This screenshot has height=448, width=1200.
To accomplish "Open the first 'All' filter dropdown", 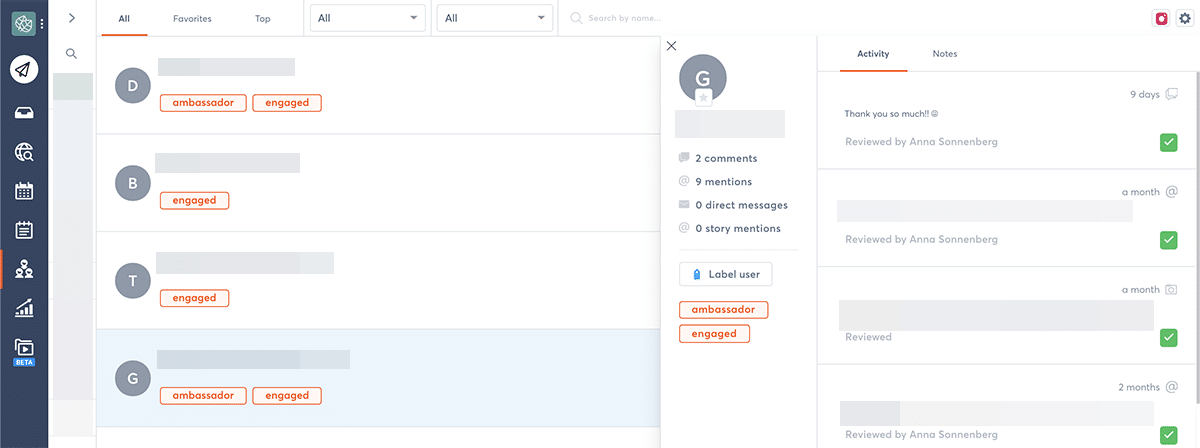I will (x=367, y=18).
